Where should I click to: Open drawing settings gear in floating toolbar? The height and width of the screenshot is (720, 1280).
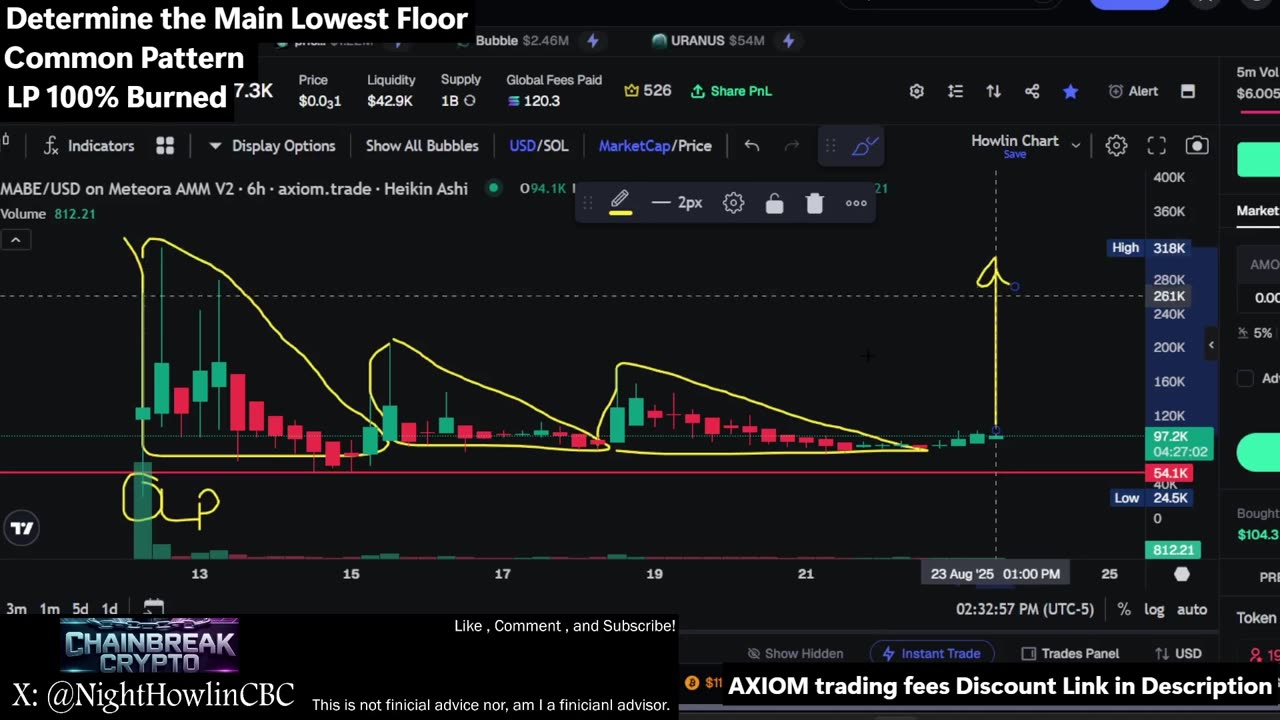click(734, 203)
